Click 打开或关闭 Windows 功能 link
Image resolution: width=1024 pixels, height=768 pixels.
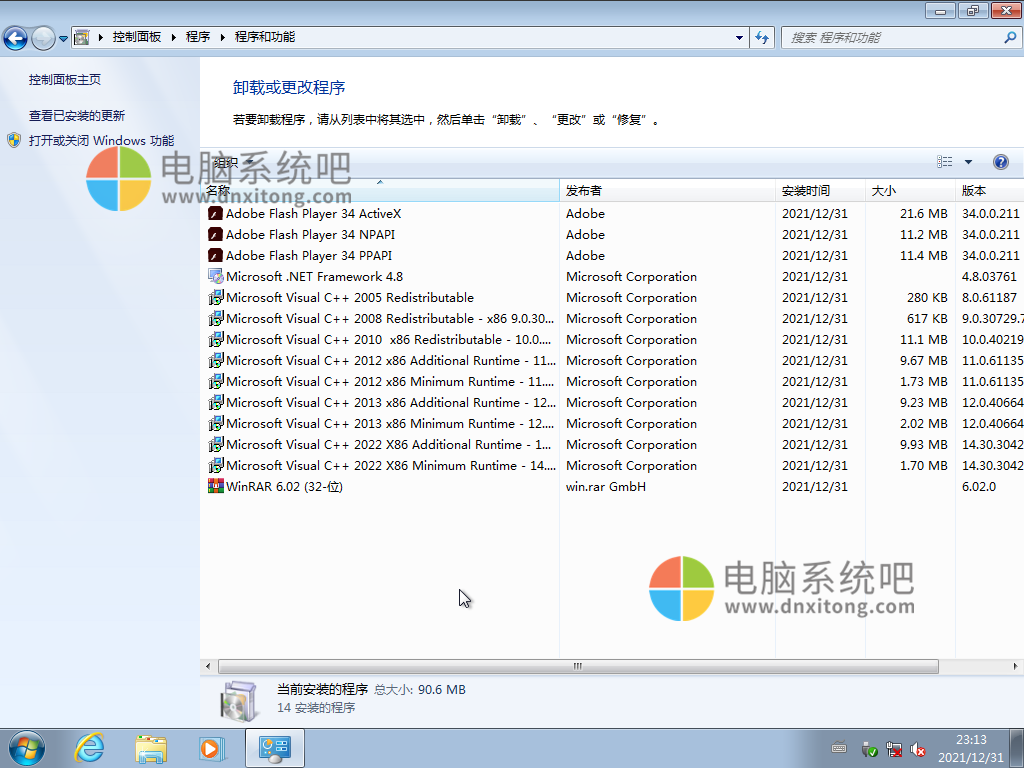(x=101, y=141)
